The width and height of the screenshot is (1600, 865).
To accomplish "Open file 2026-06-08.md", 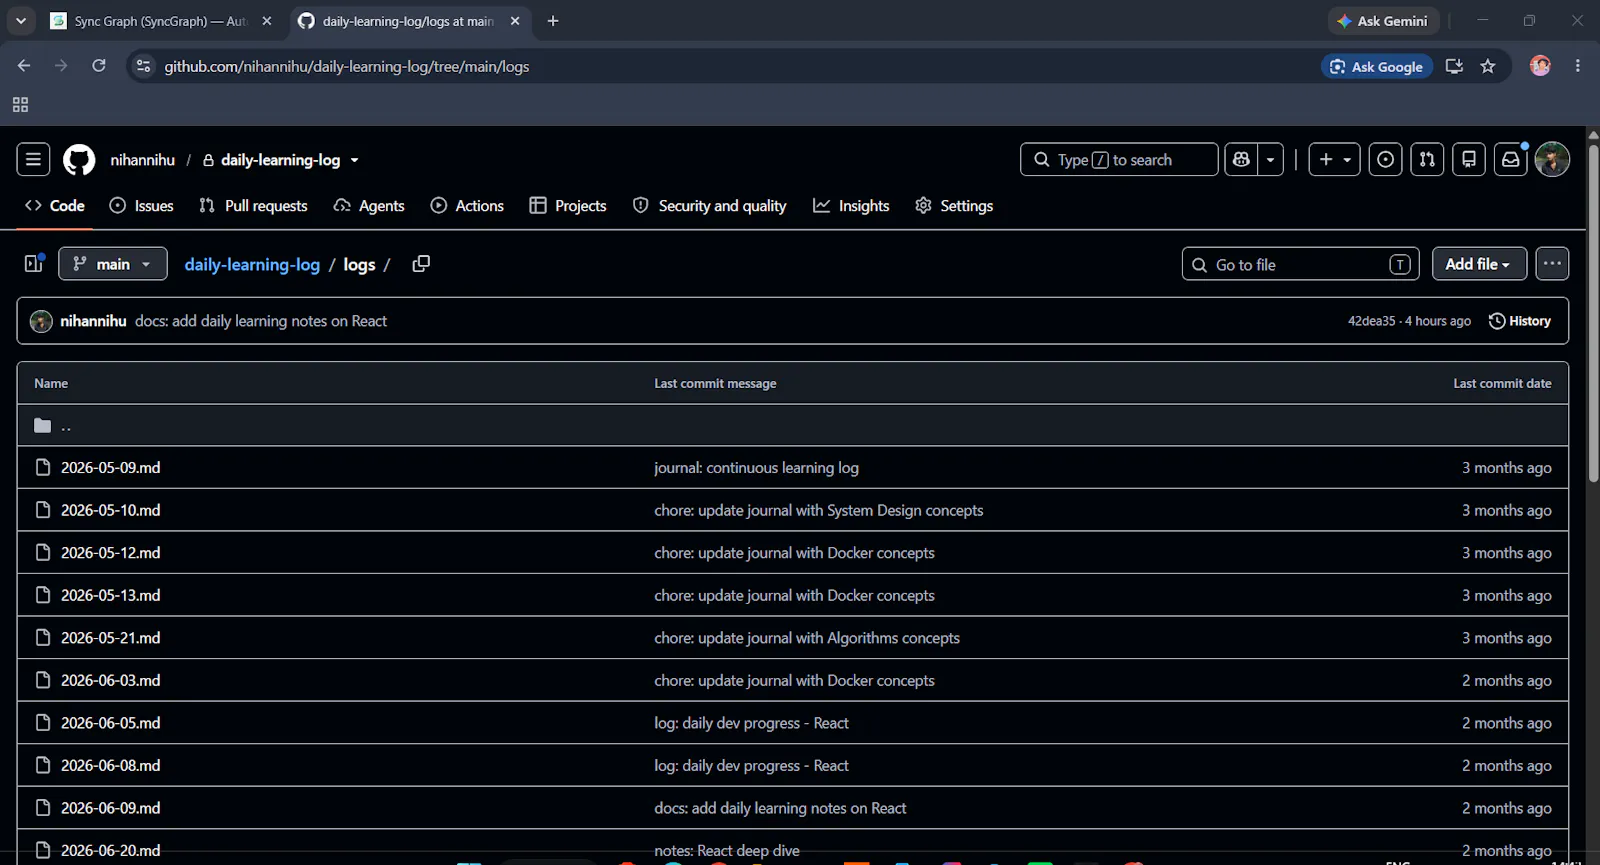I will click(110, 765).
